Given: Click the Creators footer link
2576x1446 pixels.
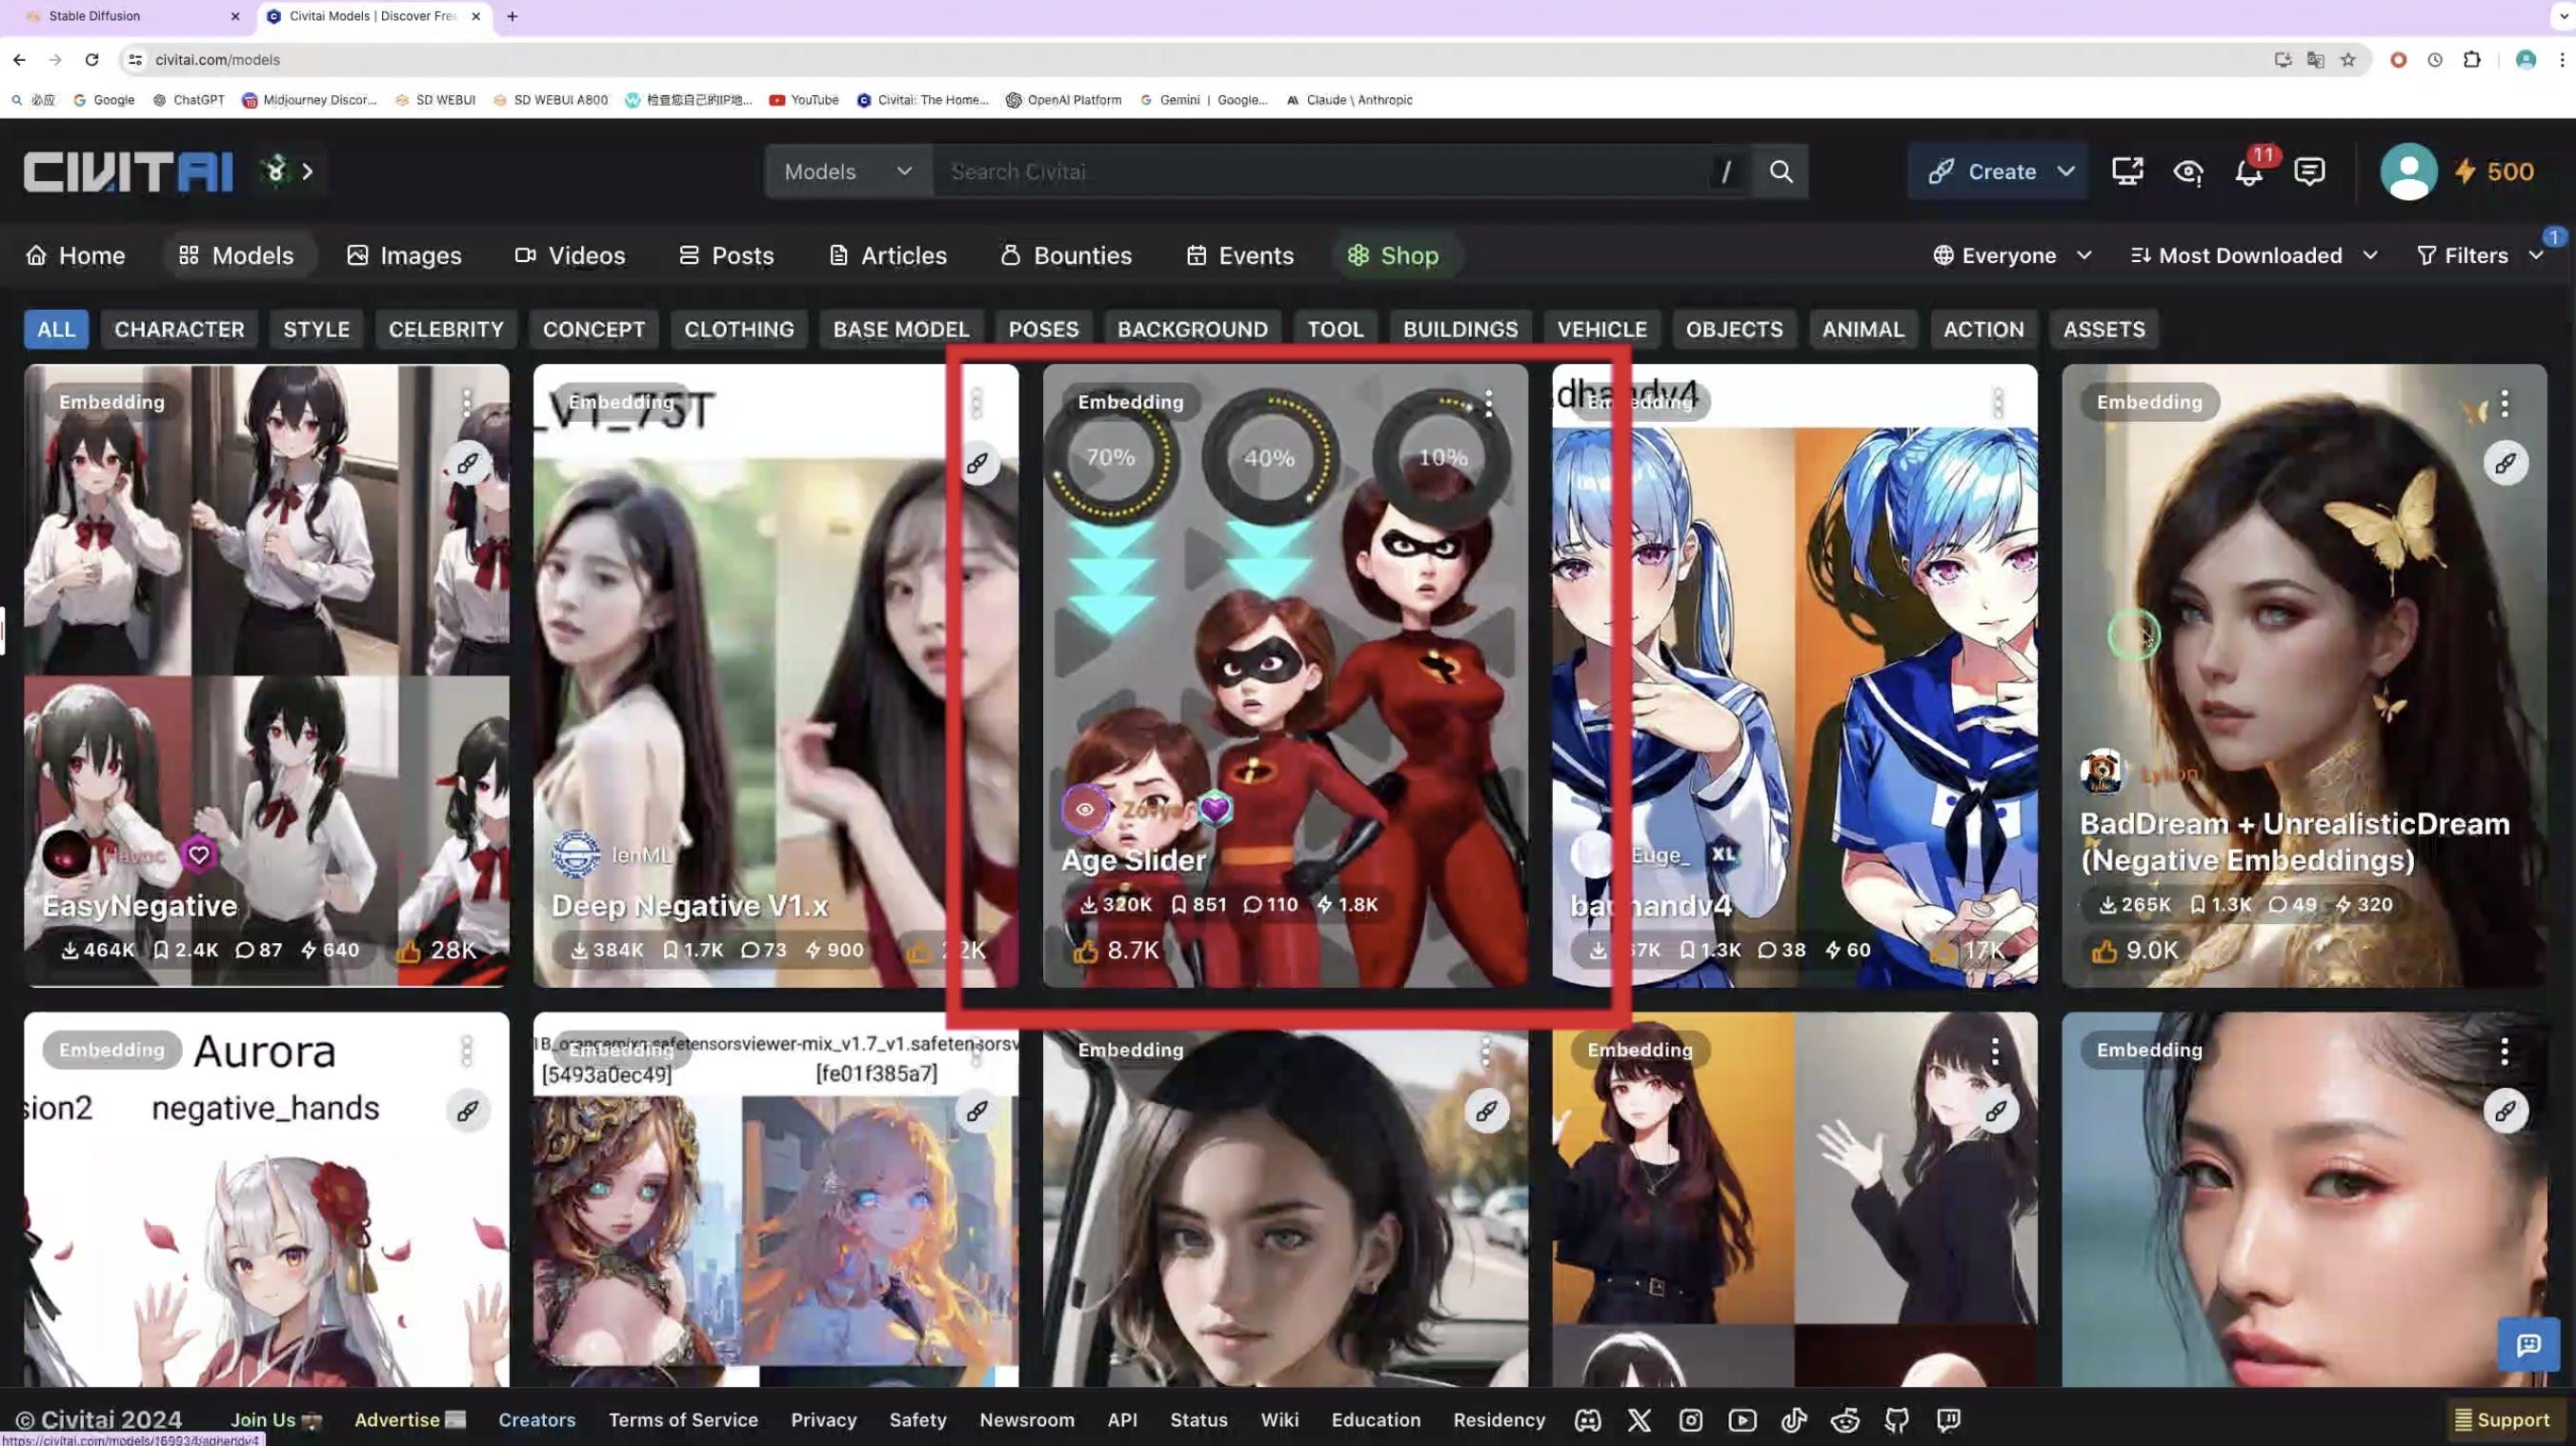Looking at the screenshot, I should pos(537,1421).
